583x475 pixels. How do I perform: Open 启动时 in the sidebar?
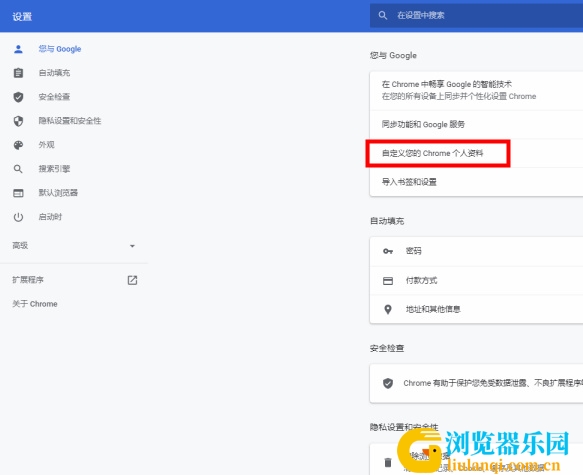50,217
